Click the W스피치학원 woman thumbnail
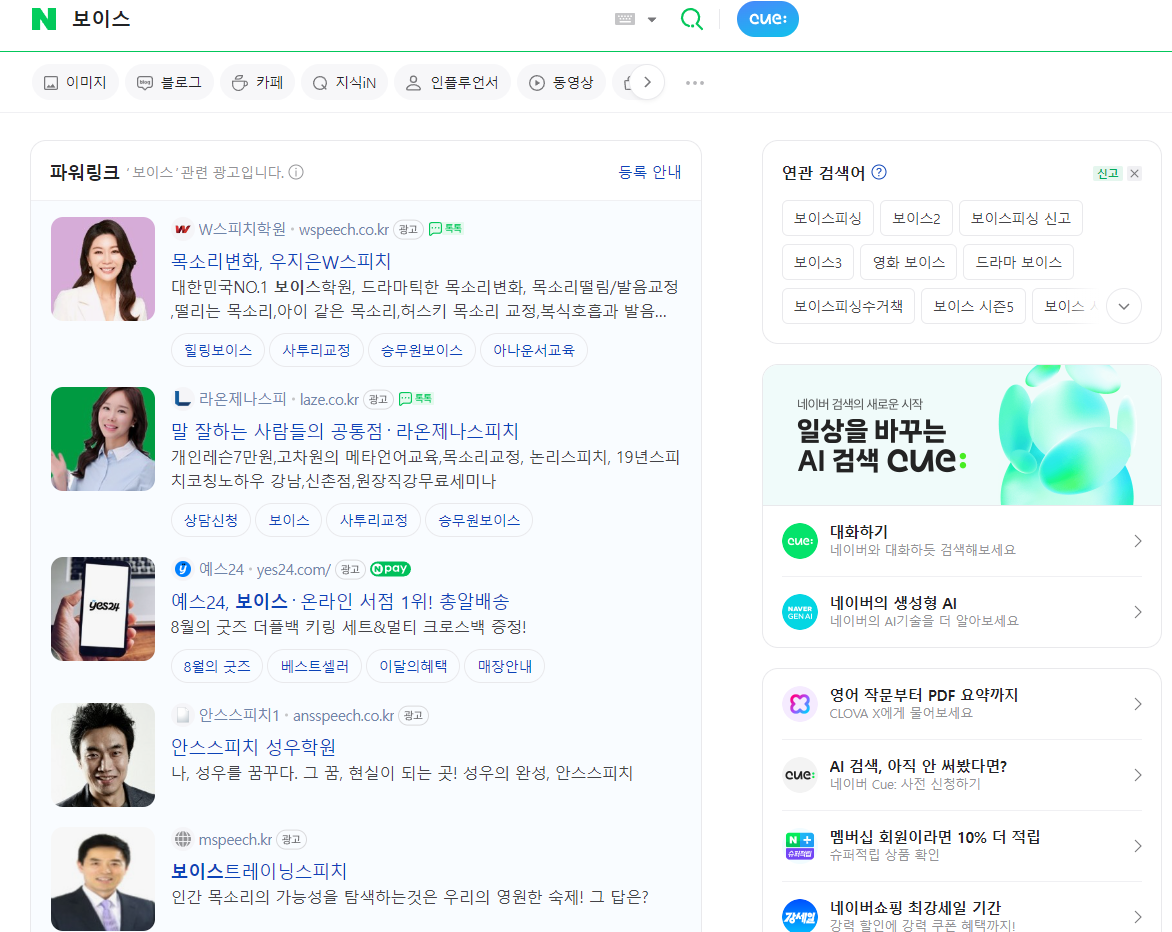The image size is (1172, 932). (x=103, y=269)
